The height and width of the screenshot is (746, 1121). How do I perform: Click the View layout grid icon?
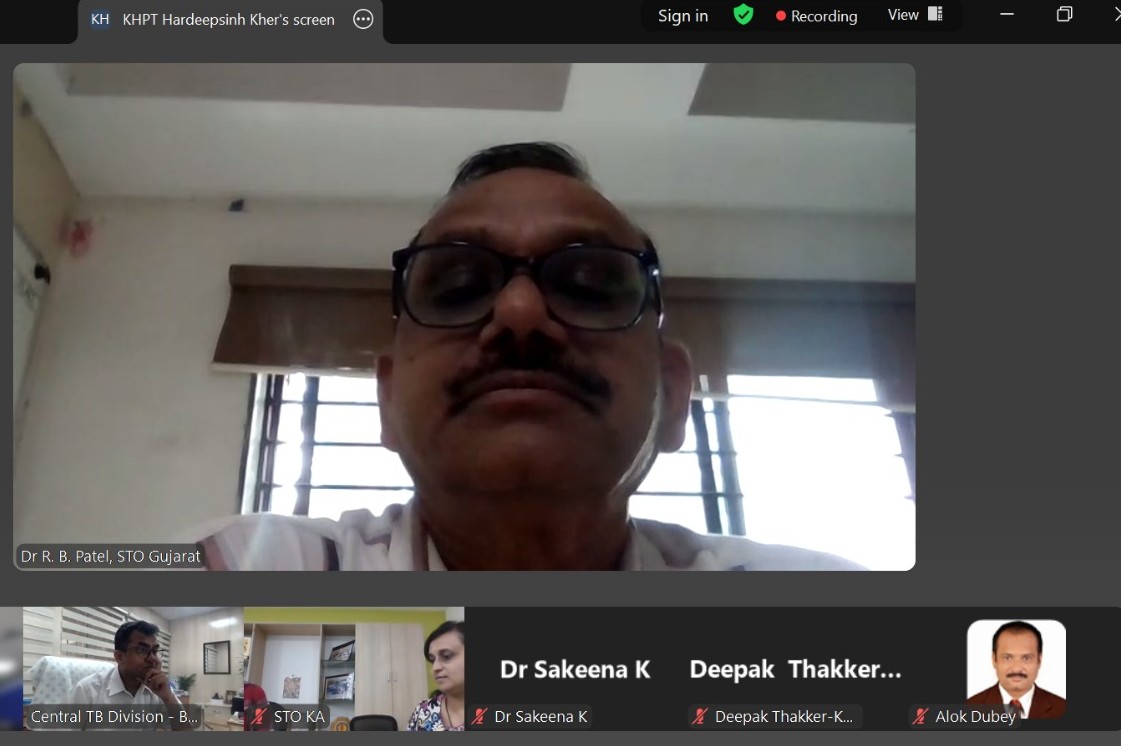[x=934, y=14]
